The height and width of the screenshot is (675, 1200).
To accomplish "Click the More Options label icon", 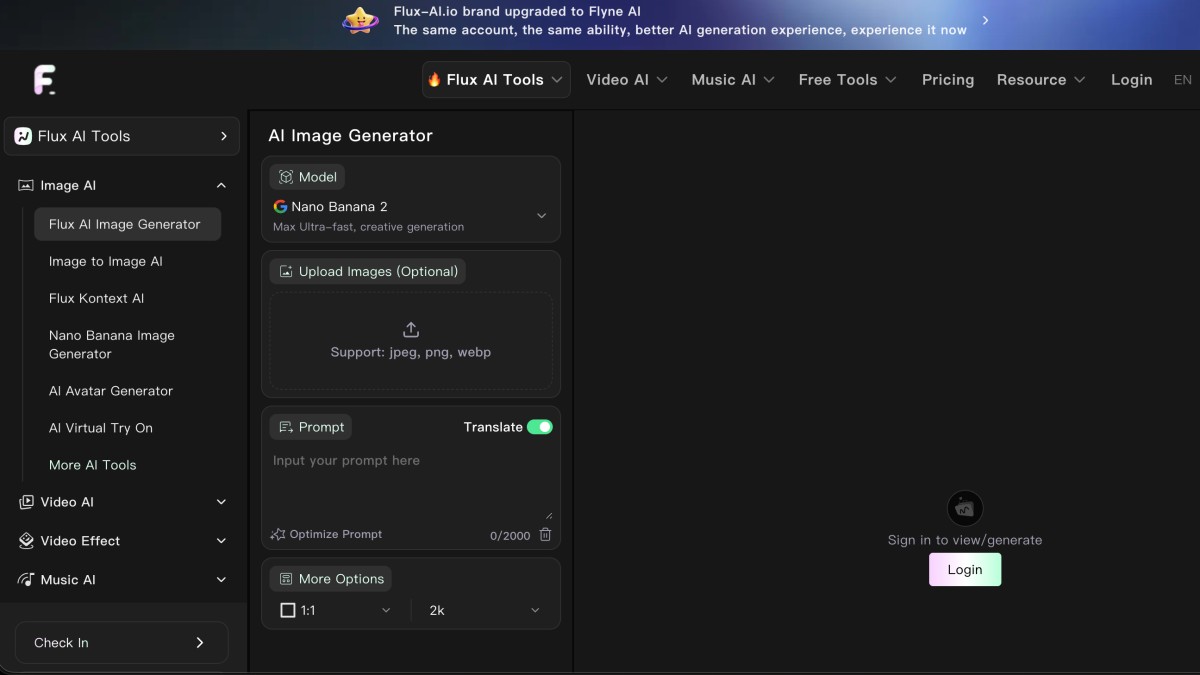I will click(286, 579).
